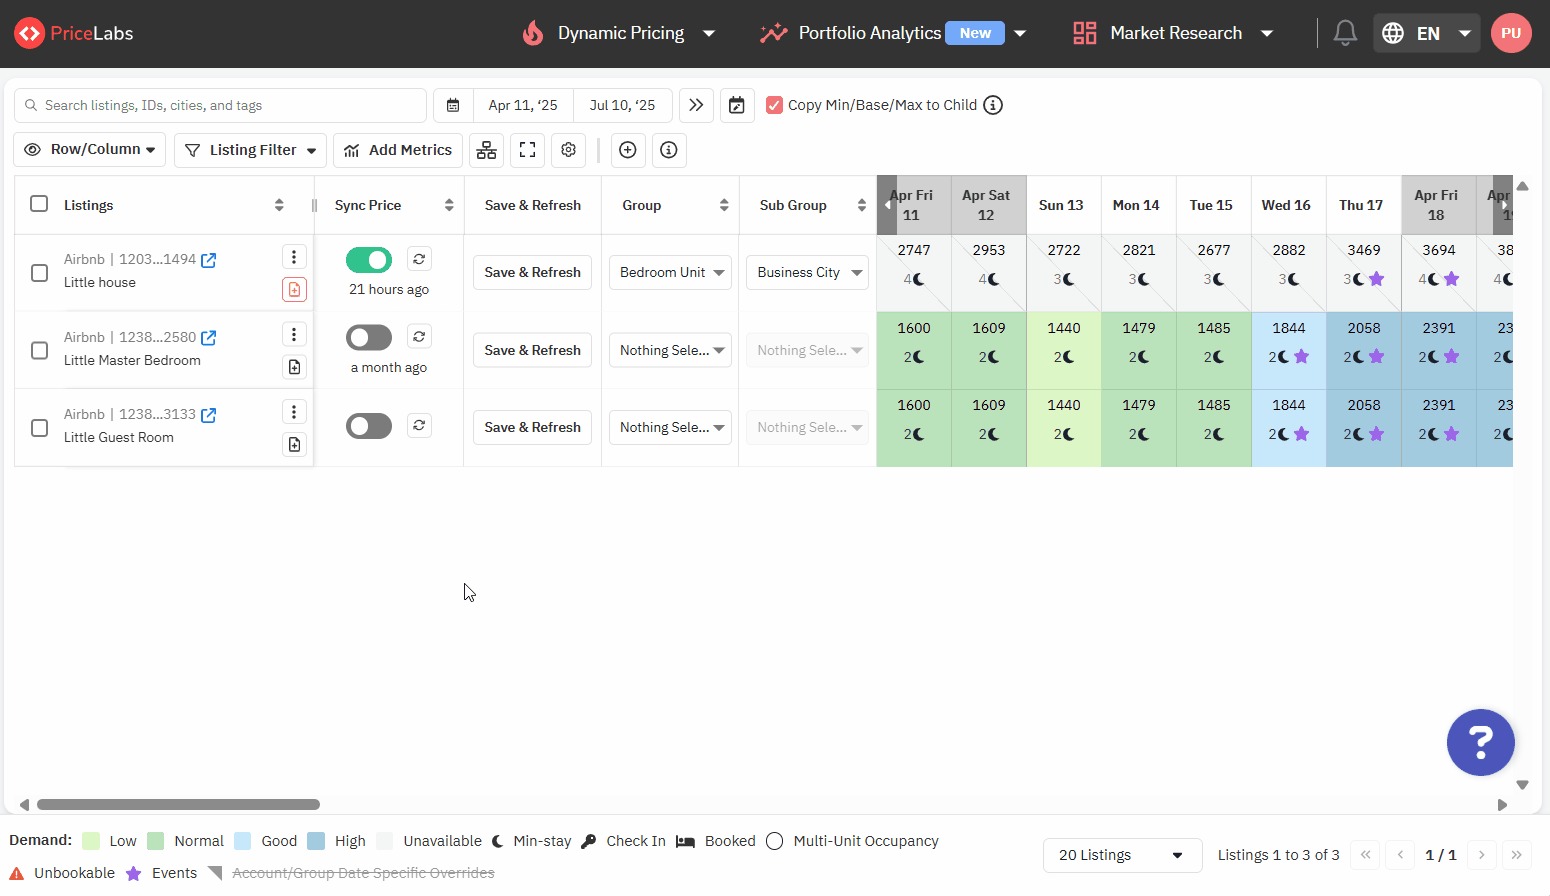
Task: Click the horizontal scrollbar thumb
Action: click(x=178, y=804)
